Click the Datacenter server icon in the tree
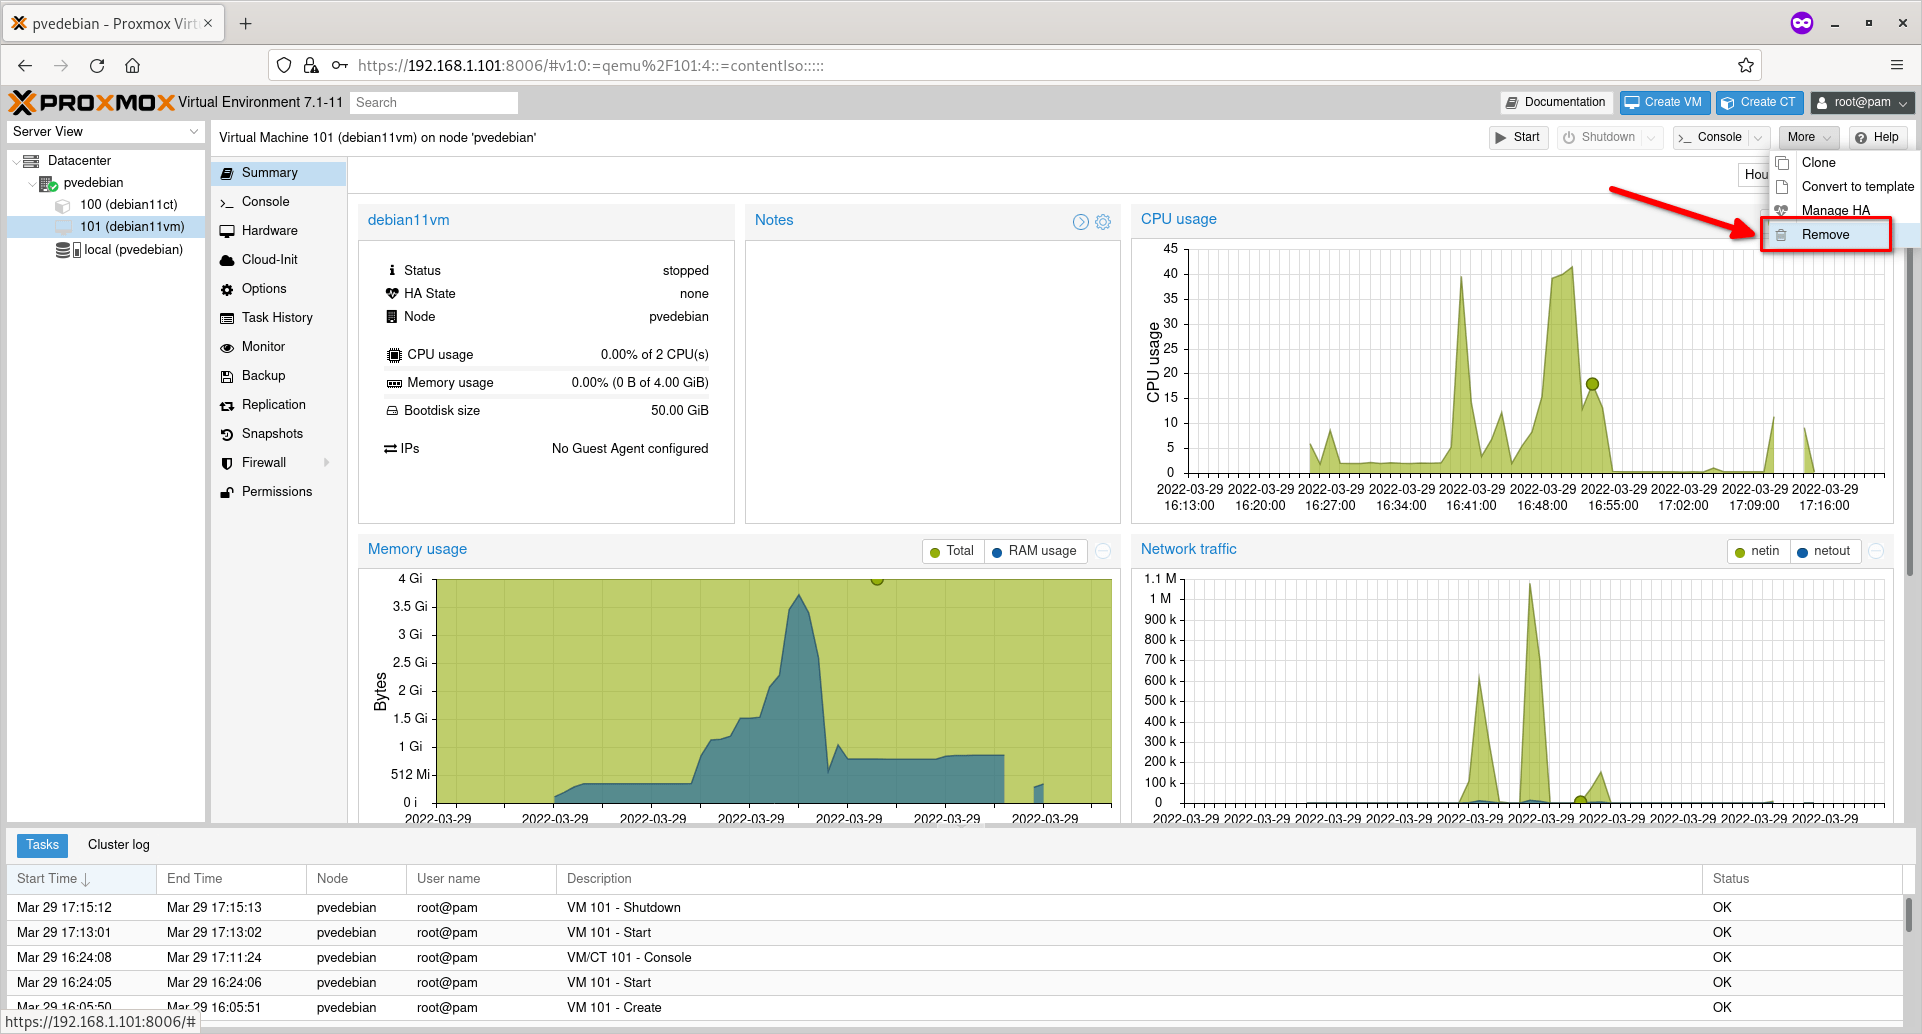Image resolution: width=1922 pixels, height=1034 pixels. (31, 161)
